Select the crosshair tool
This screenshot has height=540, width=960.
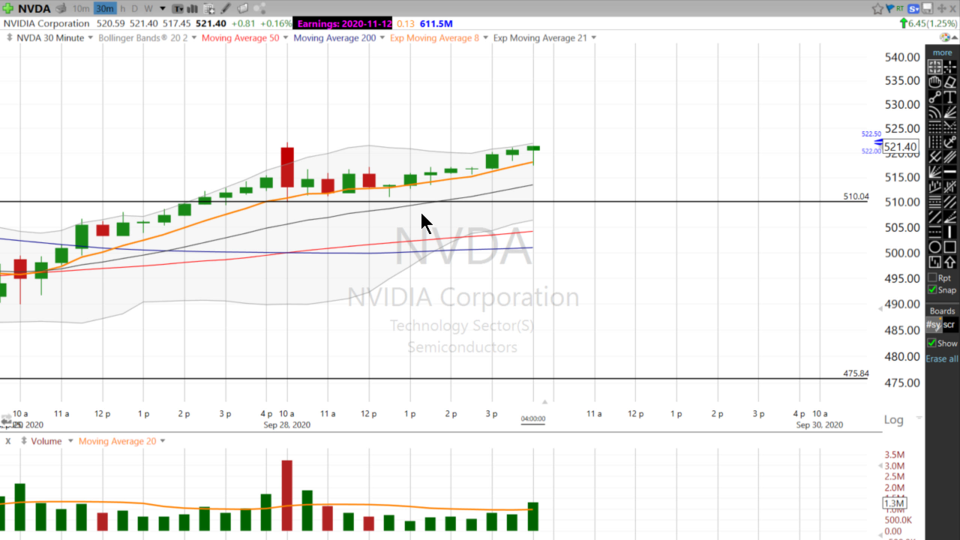[x=950, y=67]
